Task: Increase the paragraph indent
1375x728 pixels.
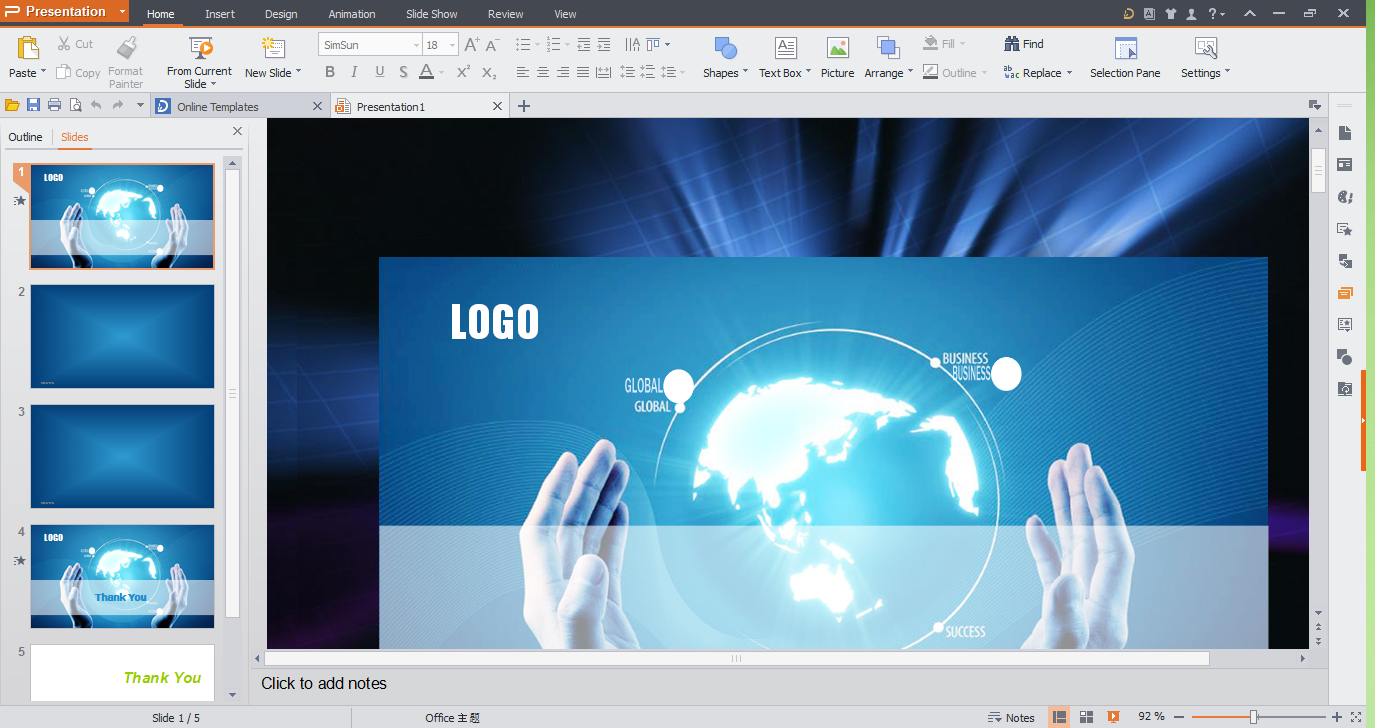Action: tap(604, 45)
